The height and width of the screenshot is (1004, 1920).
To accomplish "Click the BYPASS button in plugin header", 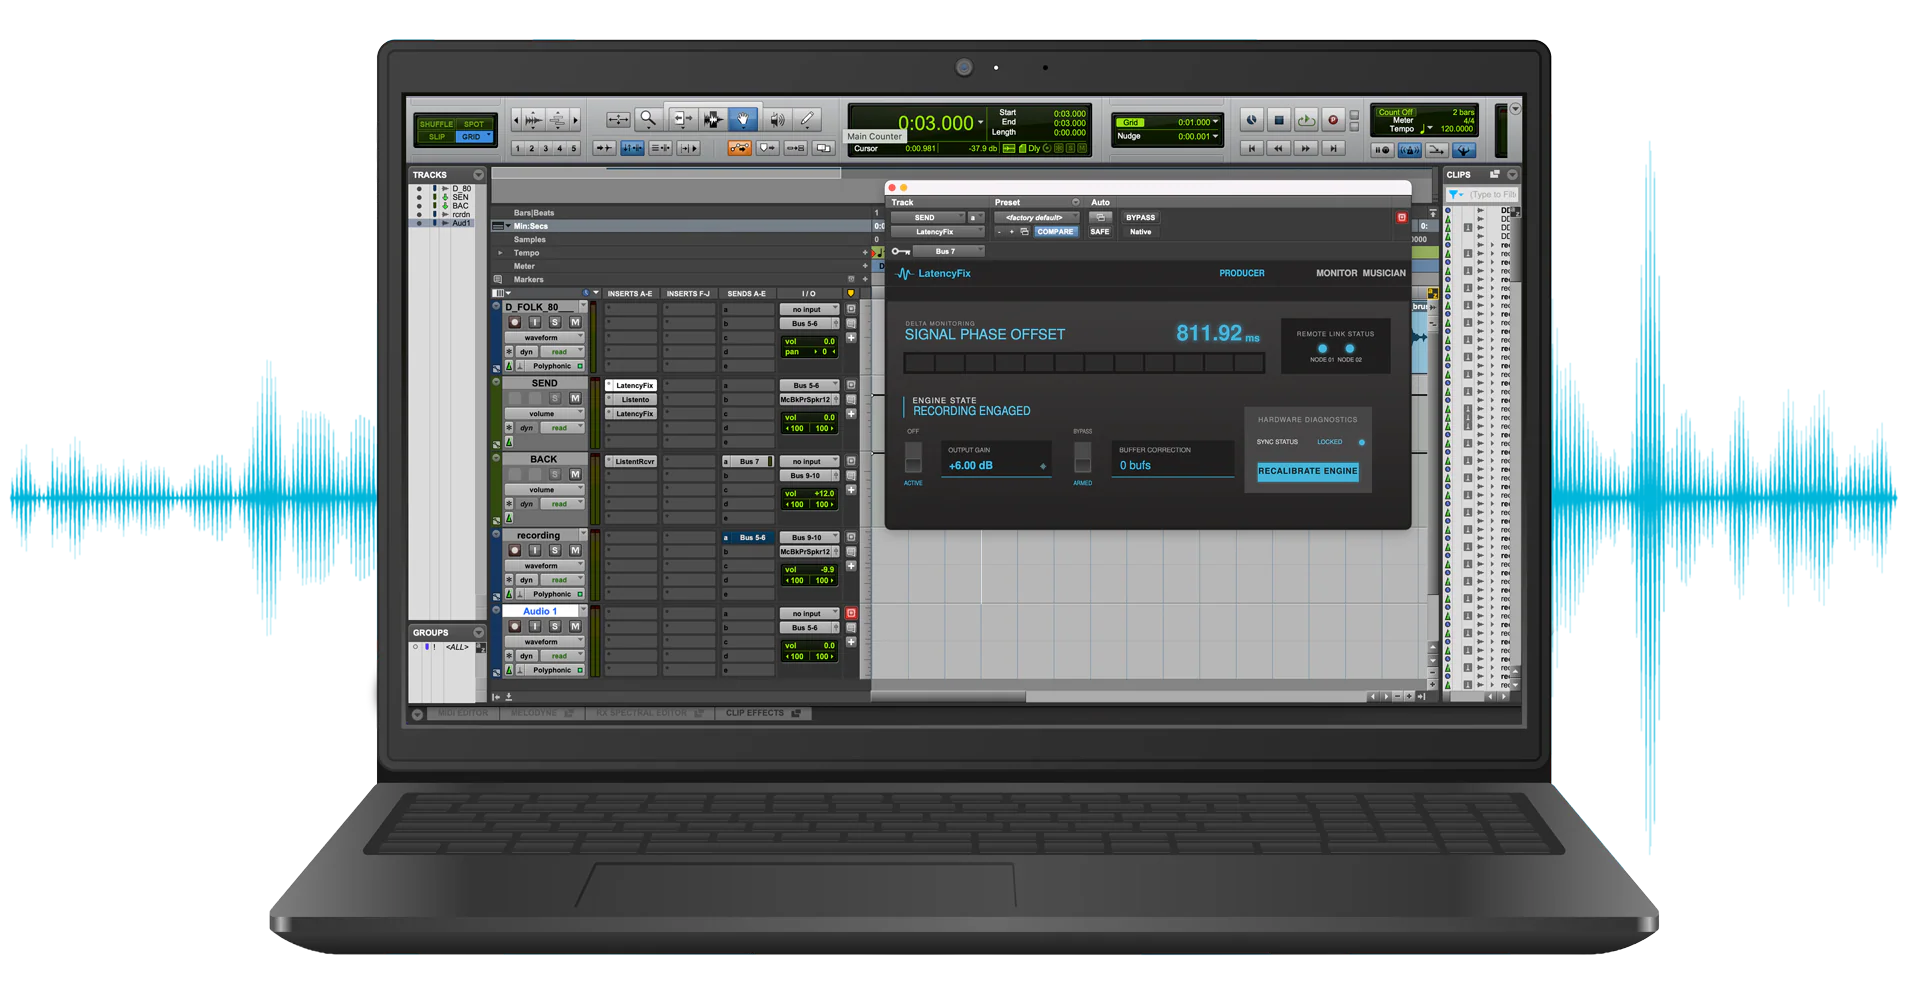I will coord(1140,217).
